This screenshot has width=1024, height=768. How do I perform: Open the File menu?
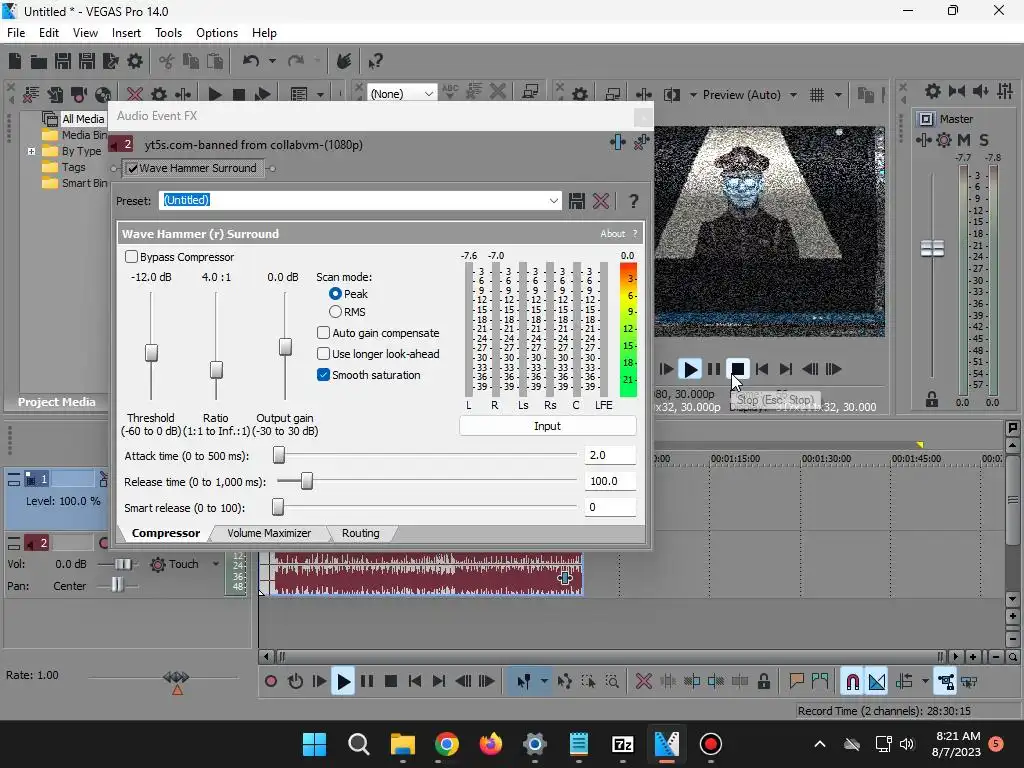16,33
